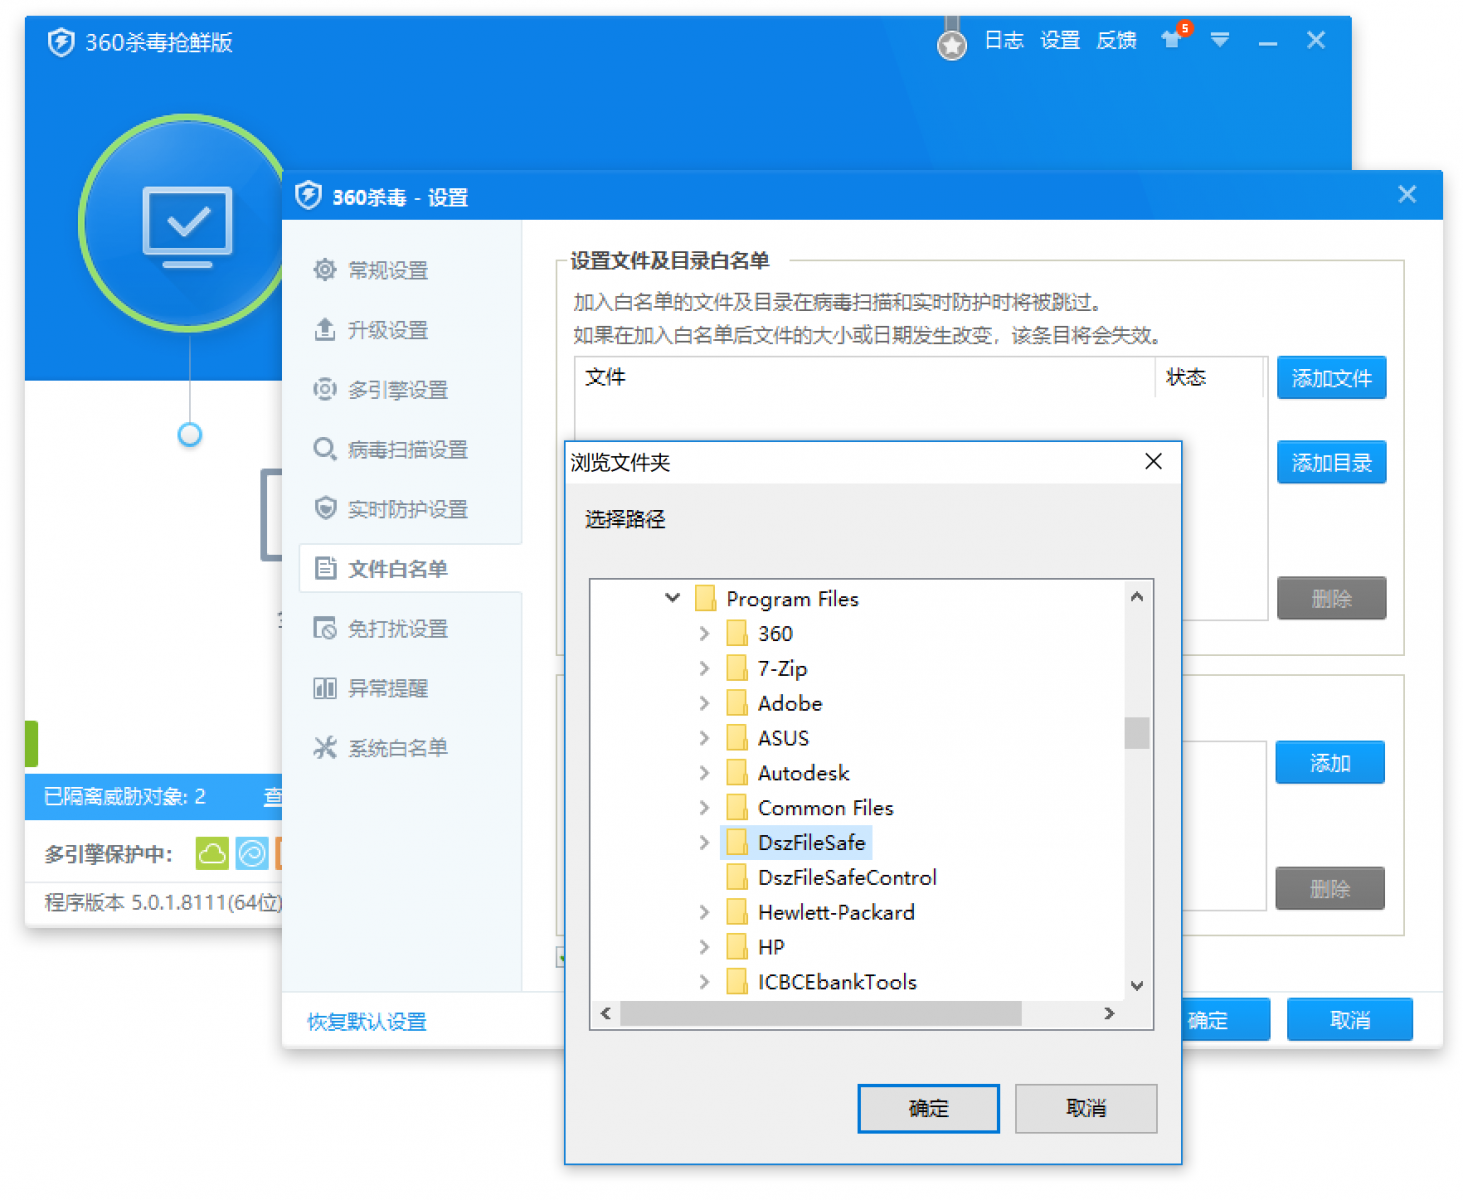Image resolution: width=1463 pixels, height=1200 pixels.
Task: Click the 添加目录 button
Action: 1331,462
